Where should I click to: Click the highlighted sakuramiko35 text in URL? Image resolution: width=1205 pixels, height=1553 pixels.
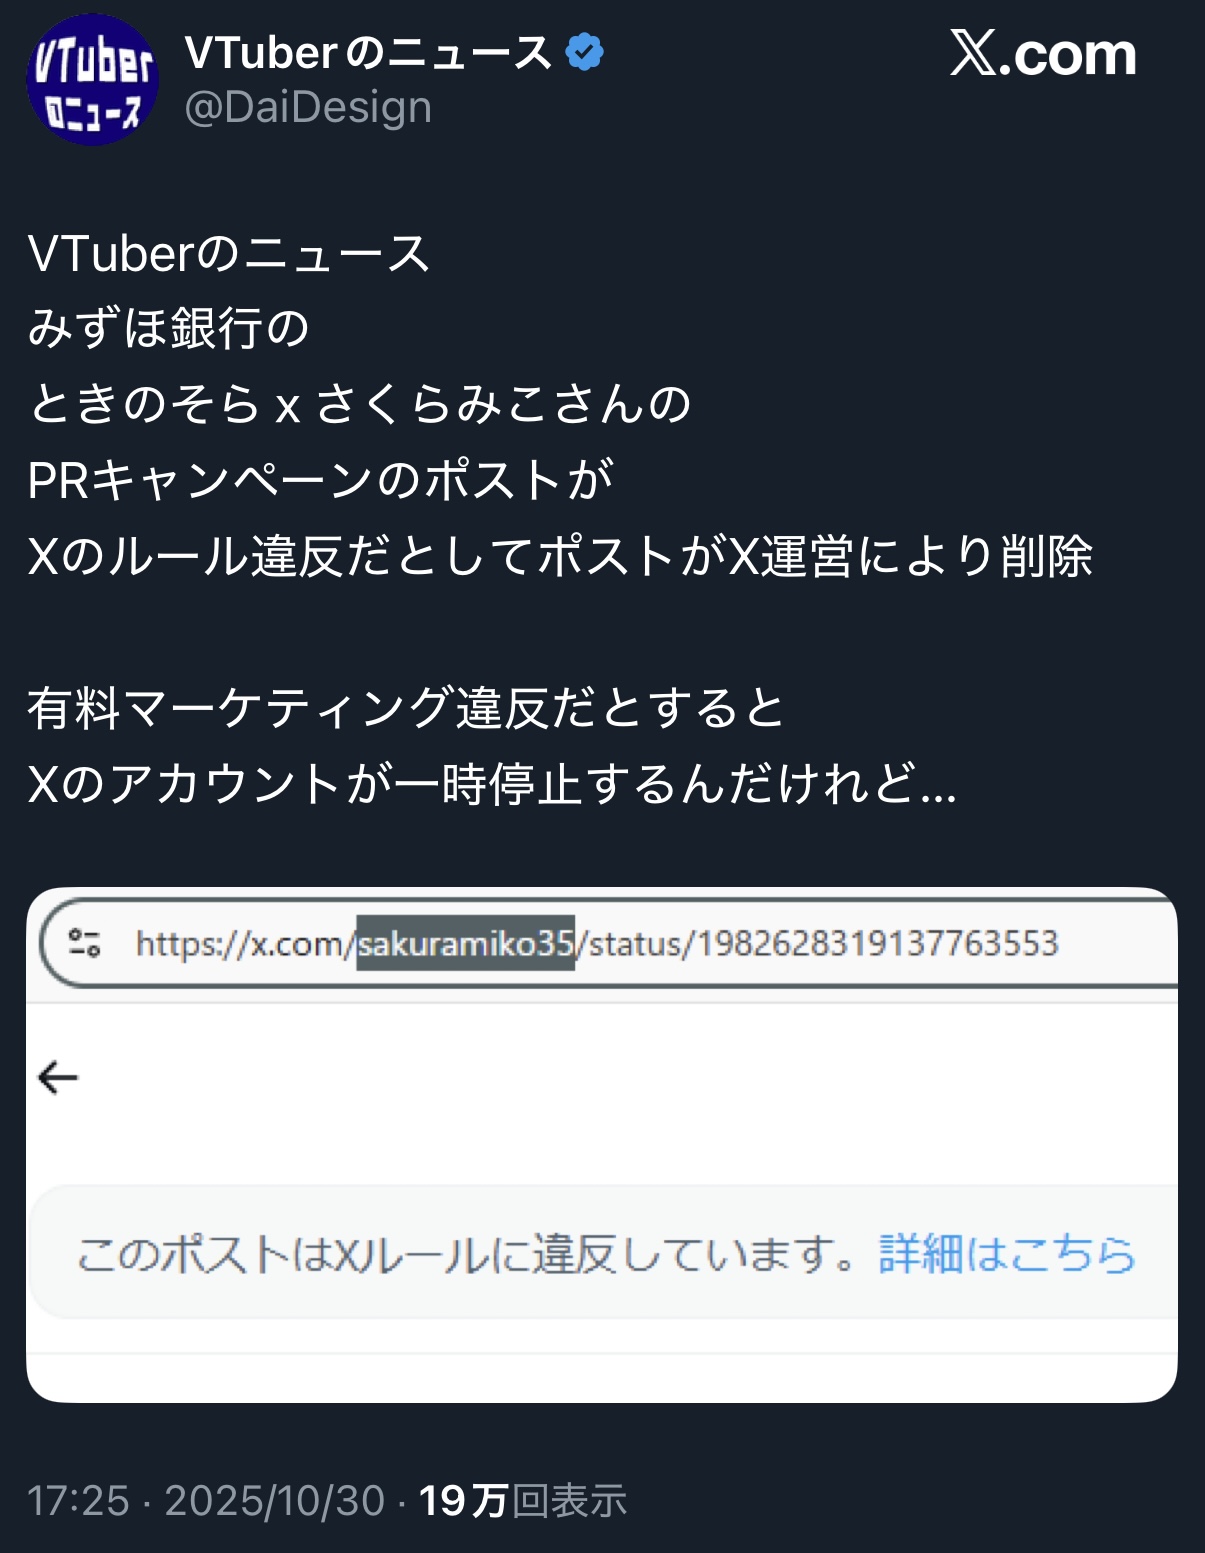coord(465,943)
